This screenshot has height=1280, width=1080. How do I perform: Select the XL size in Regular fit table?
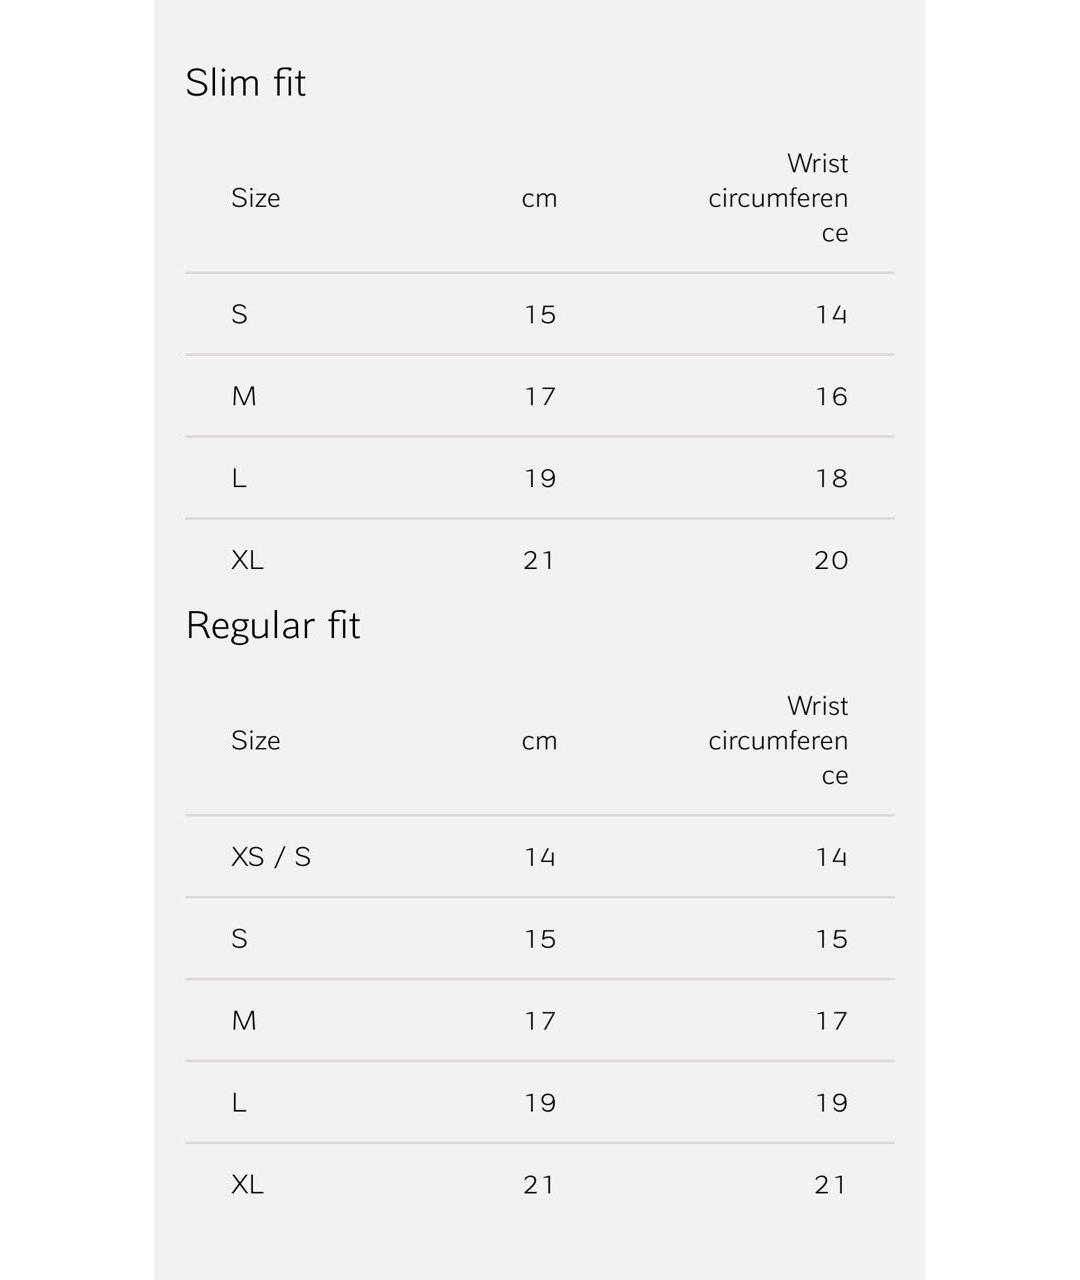coord(248,1185)
